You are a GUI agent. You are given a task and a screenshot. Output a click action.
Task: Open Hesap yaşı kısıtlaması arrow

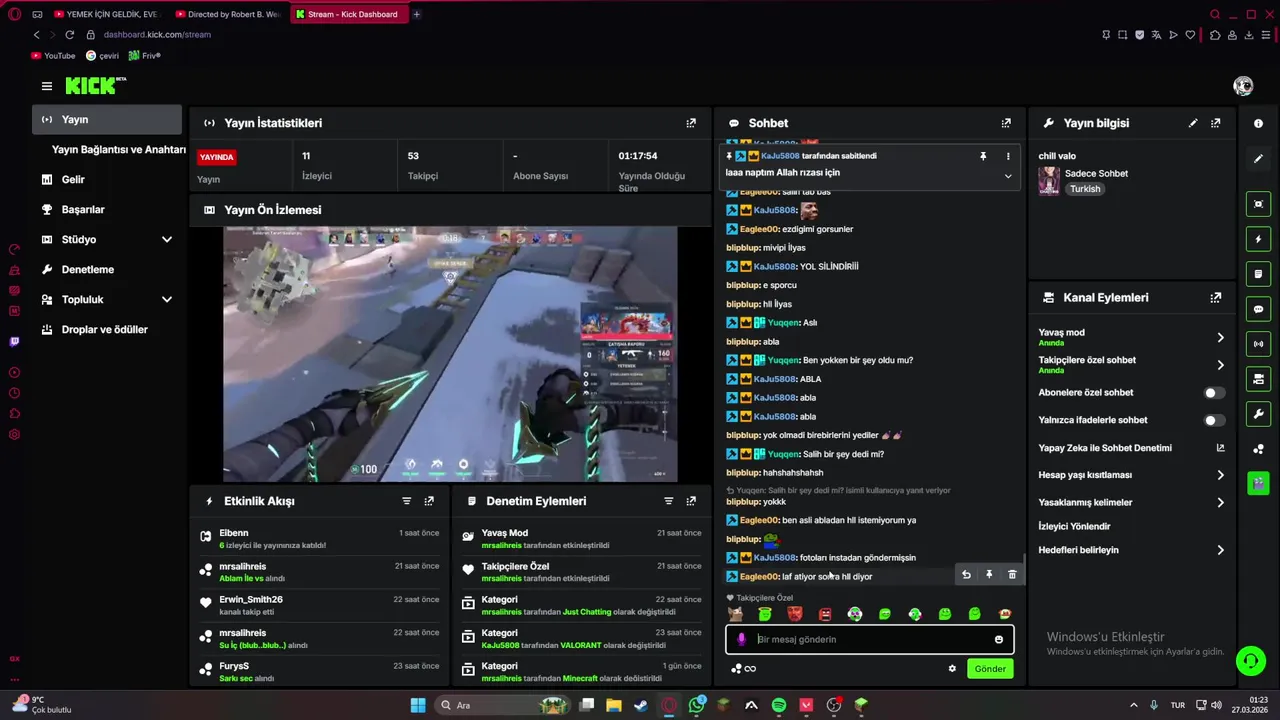point(1220,475)
